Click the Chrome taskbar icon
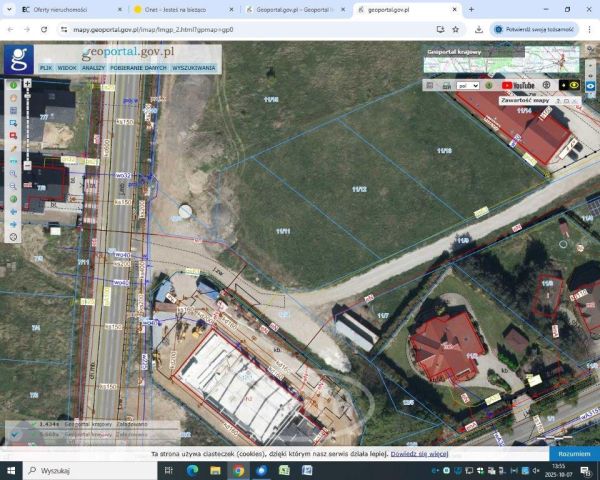Image resolution: width=600 pixels, height=480 pixels. 238,470
